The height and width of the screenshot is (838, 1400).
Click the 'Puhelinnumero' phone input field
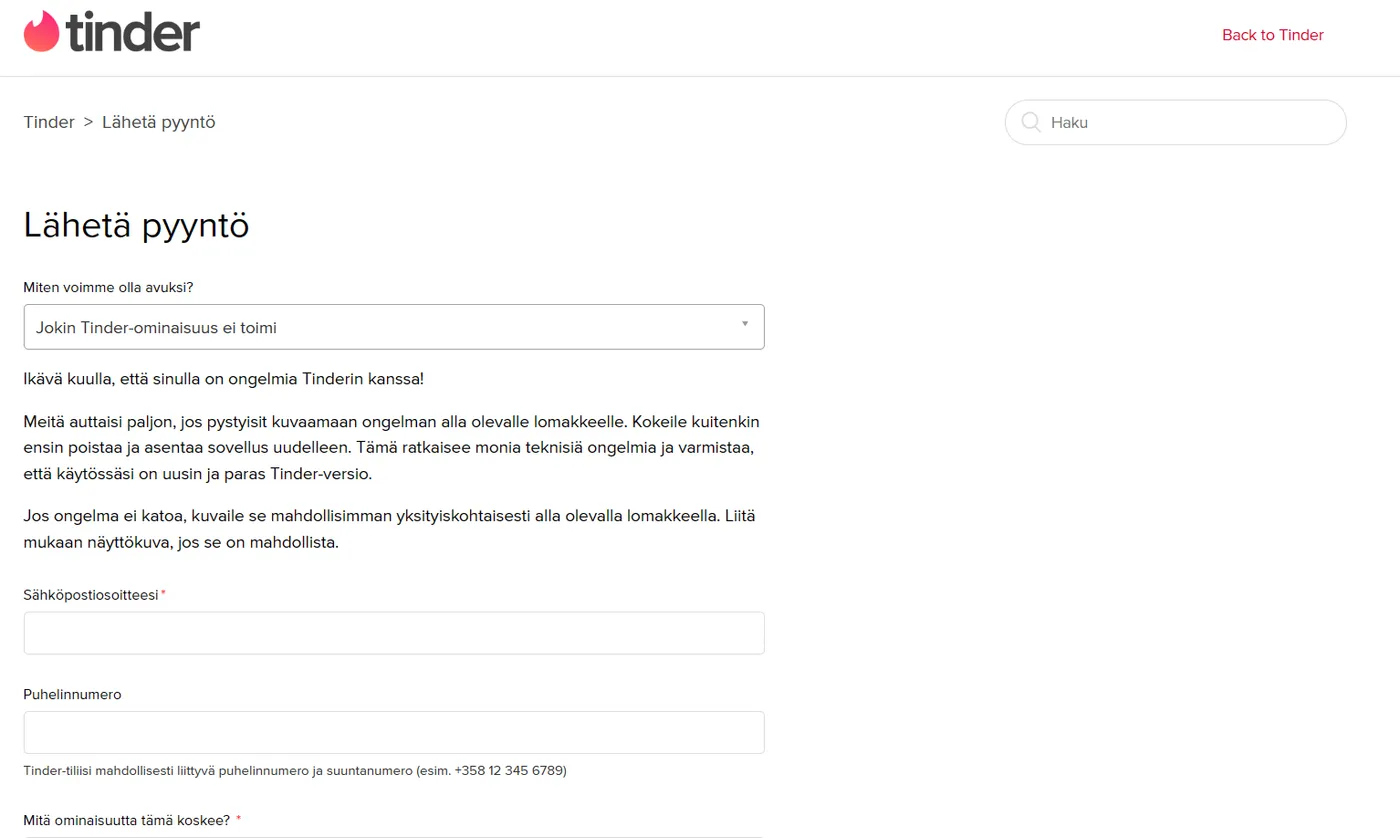click(x=394, y=732)
